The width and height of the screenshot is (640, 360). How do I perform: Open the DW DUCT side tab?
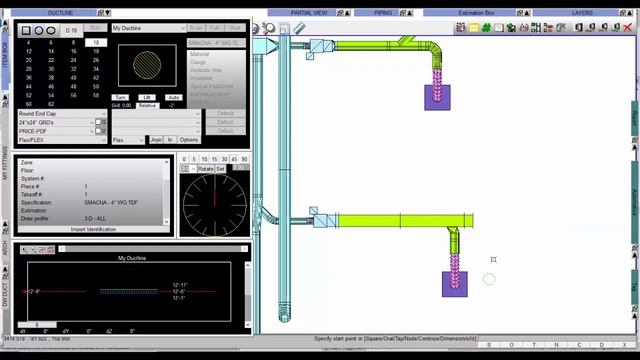[5, 294]
